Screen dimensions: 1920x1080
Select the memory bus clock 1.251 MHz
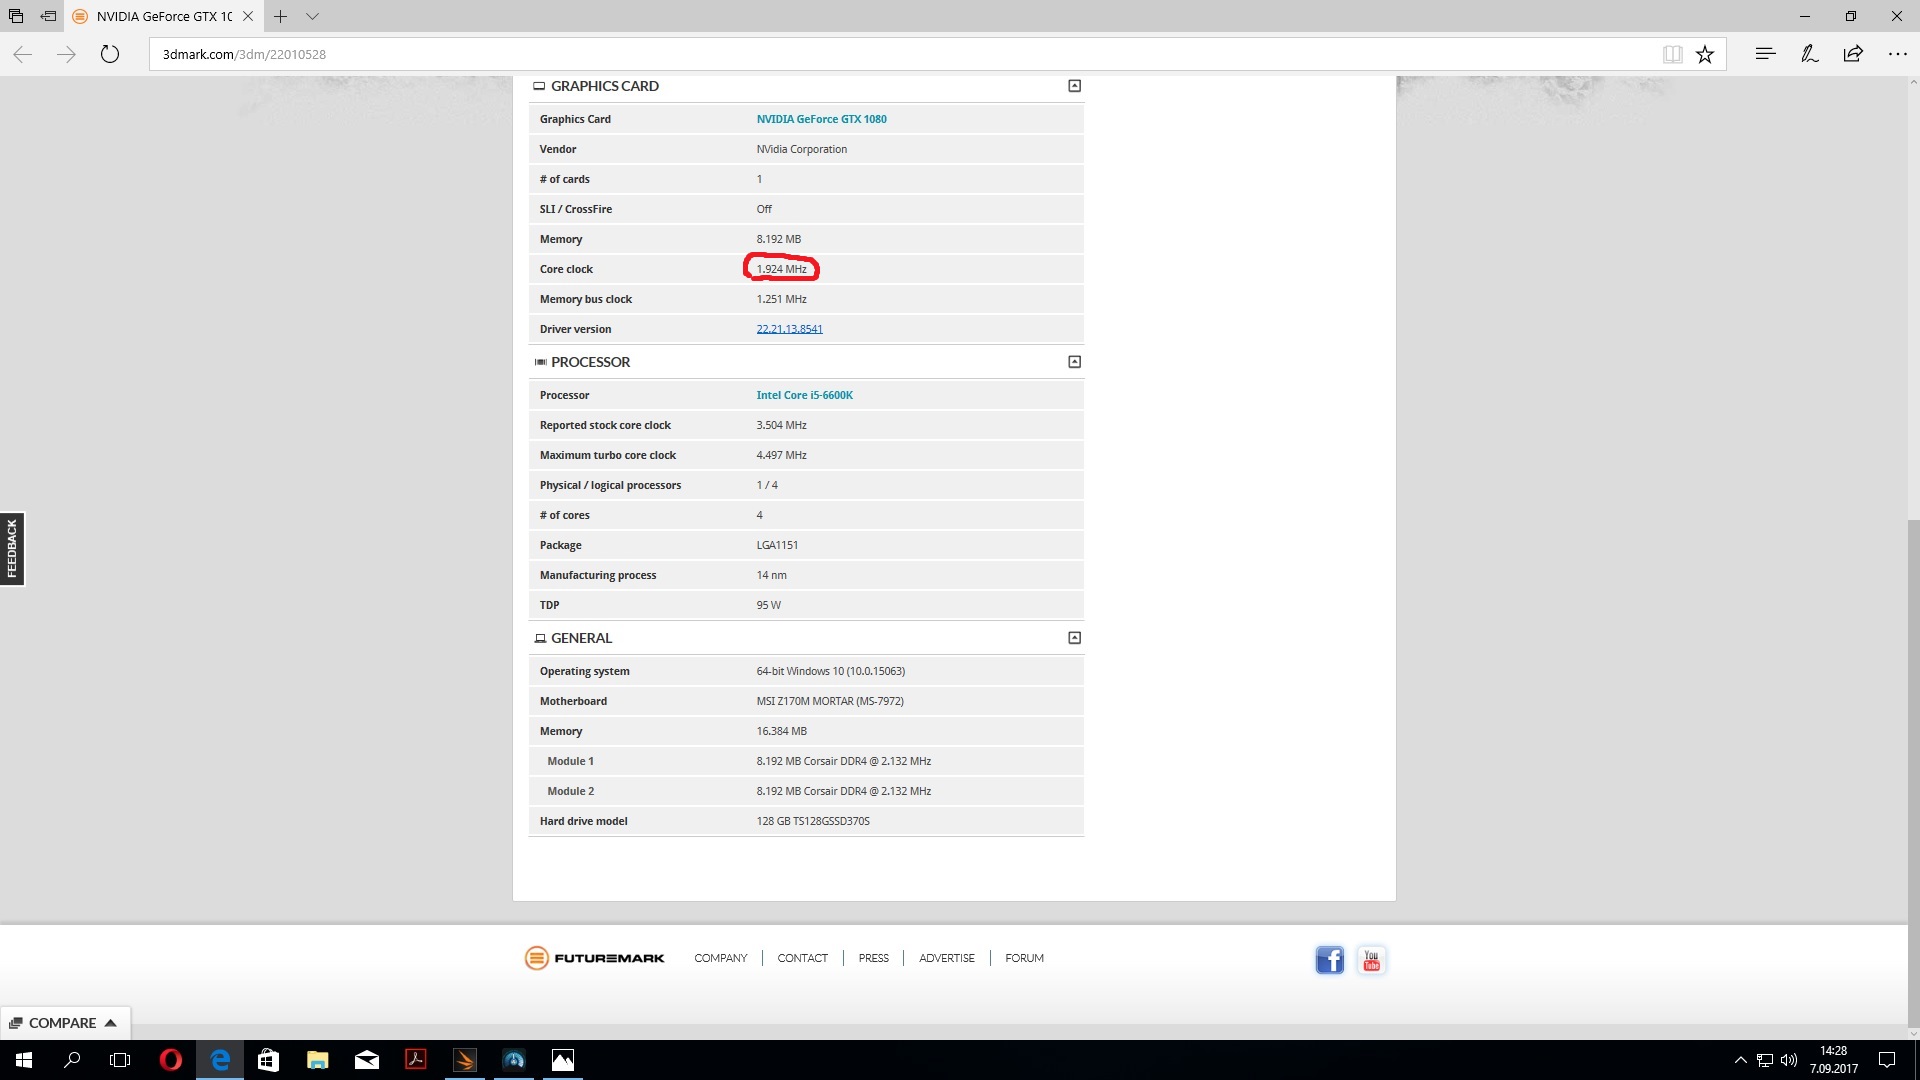[x=781, y=299]
